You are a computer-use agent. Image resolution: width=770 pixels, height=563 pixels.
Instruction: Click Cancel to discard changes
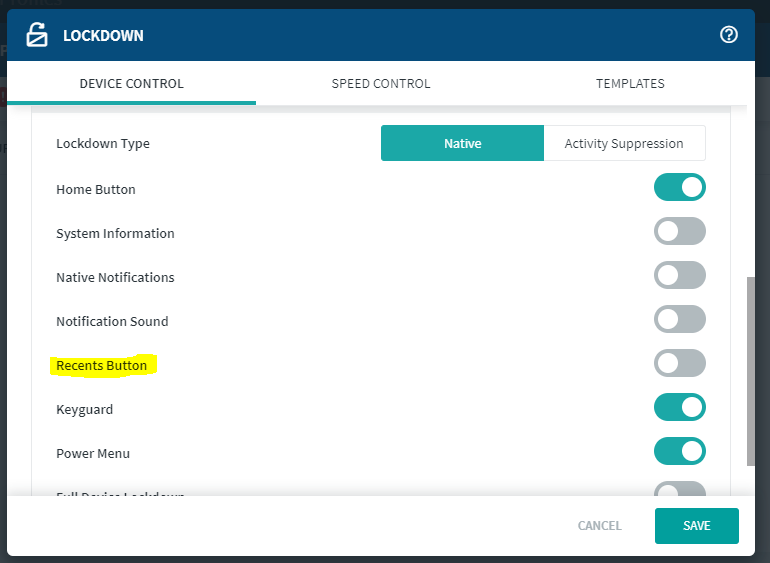click(x=599, y=526)
